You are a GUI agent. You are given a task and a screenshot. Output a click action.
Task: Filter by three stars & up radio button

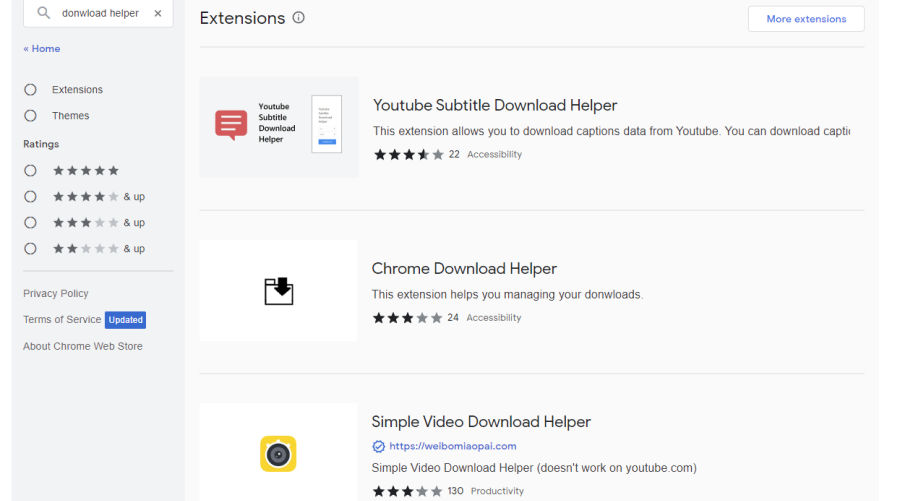(x=30, y=223)
